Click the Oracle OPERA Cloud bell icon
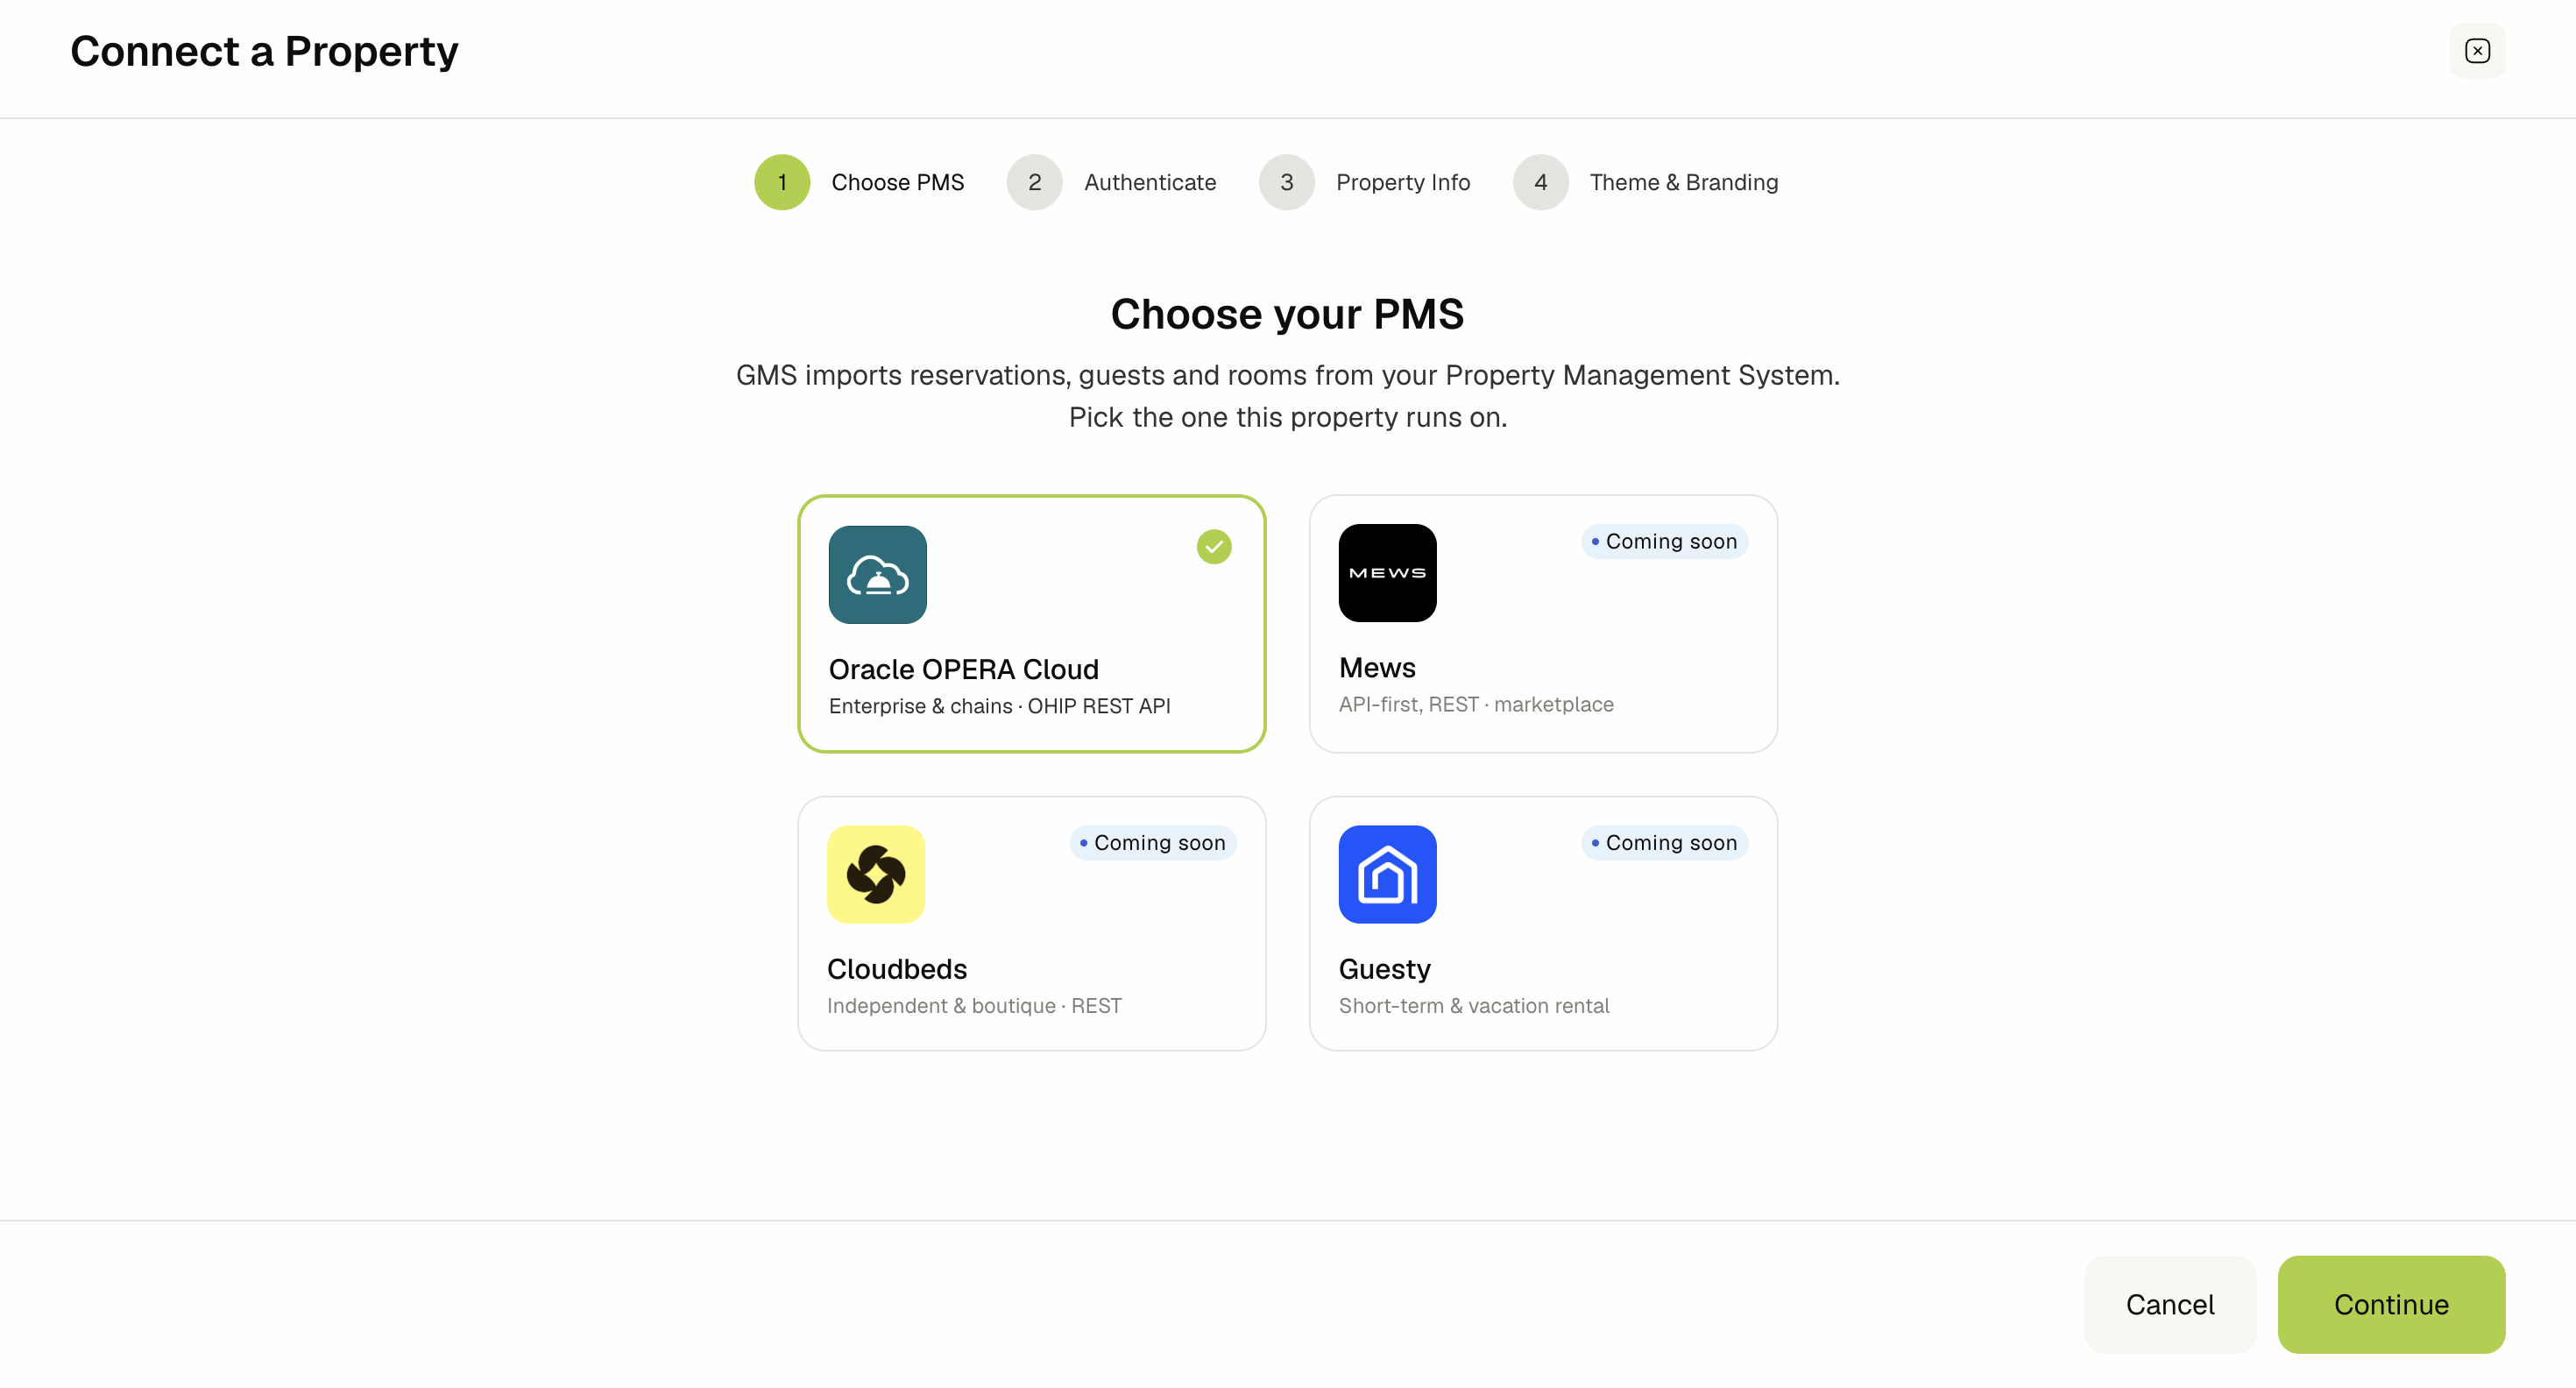The width and height of the screenshot is (2576, 1388). pyautogui.click(x=877, y=575)
